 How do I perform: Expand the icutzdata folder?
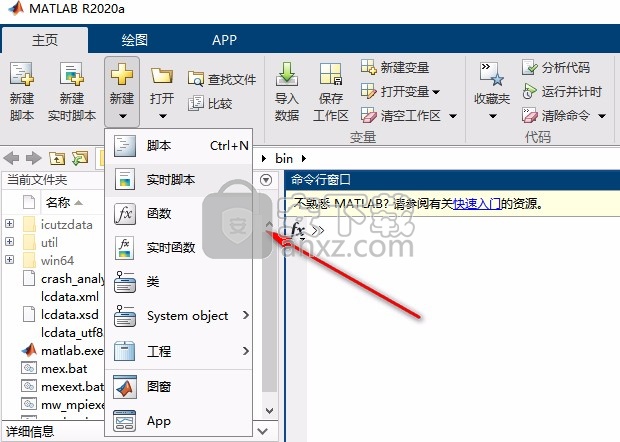[x=9, y=224]
